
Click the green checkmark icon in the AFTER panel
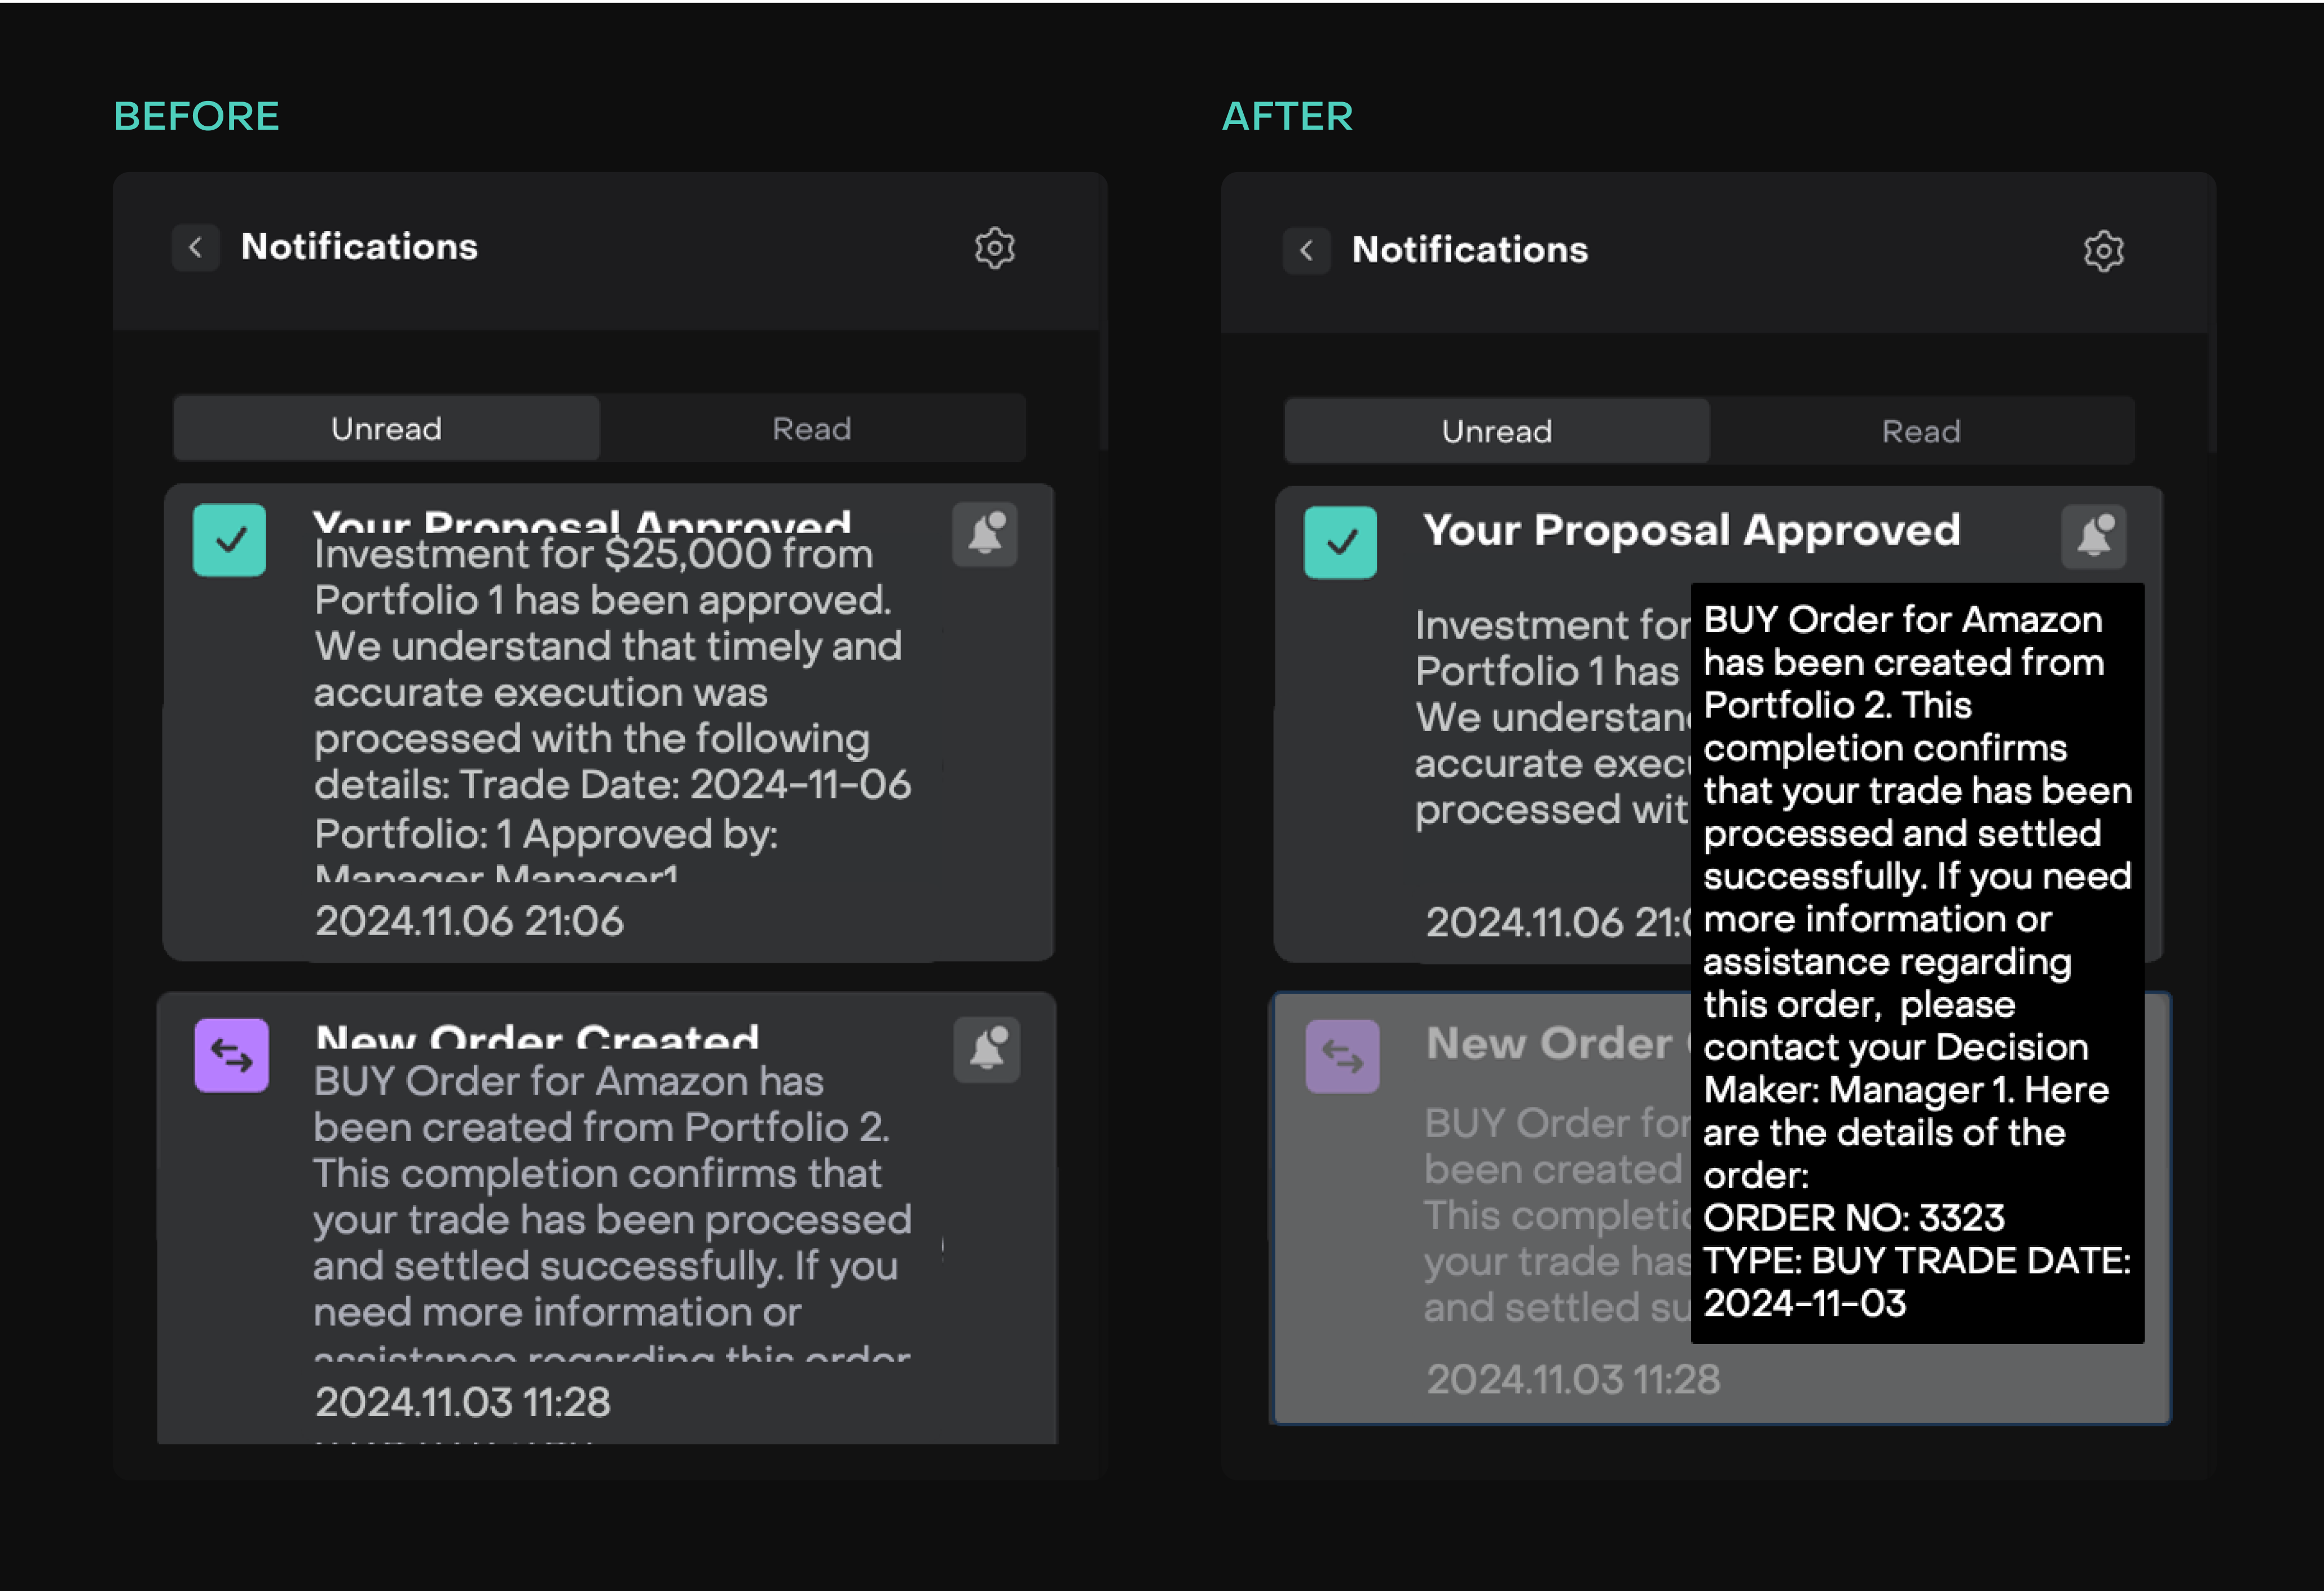[1340, 542]
